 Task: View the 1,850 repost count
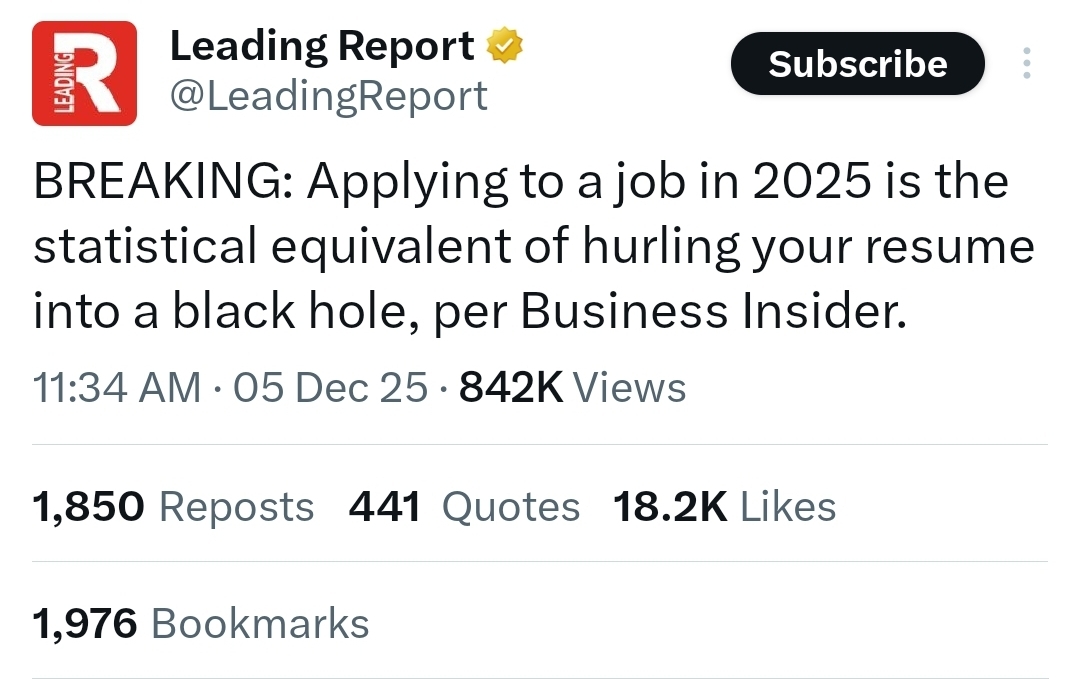point(89,507)
